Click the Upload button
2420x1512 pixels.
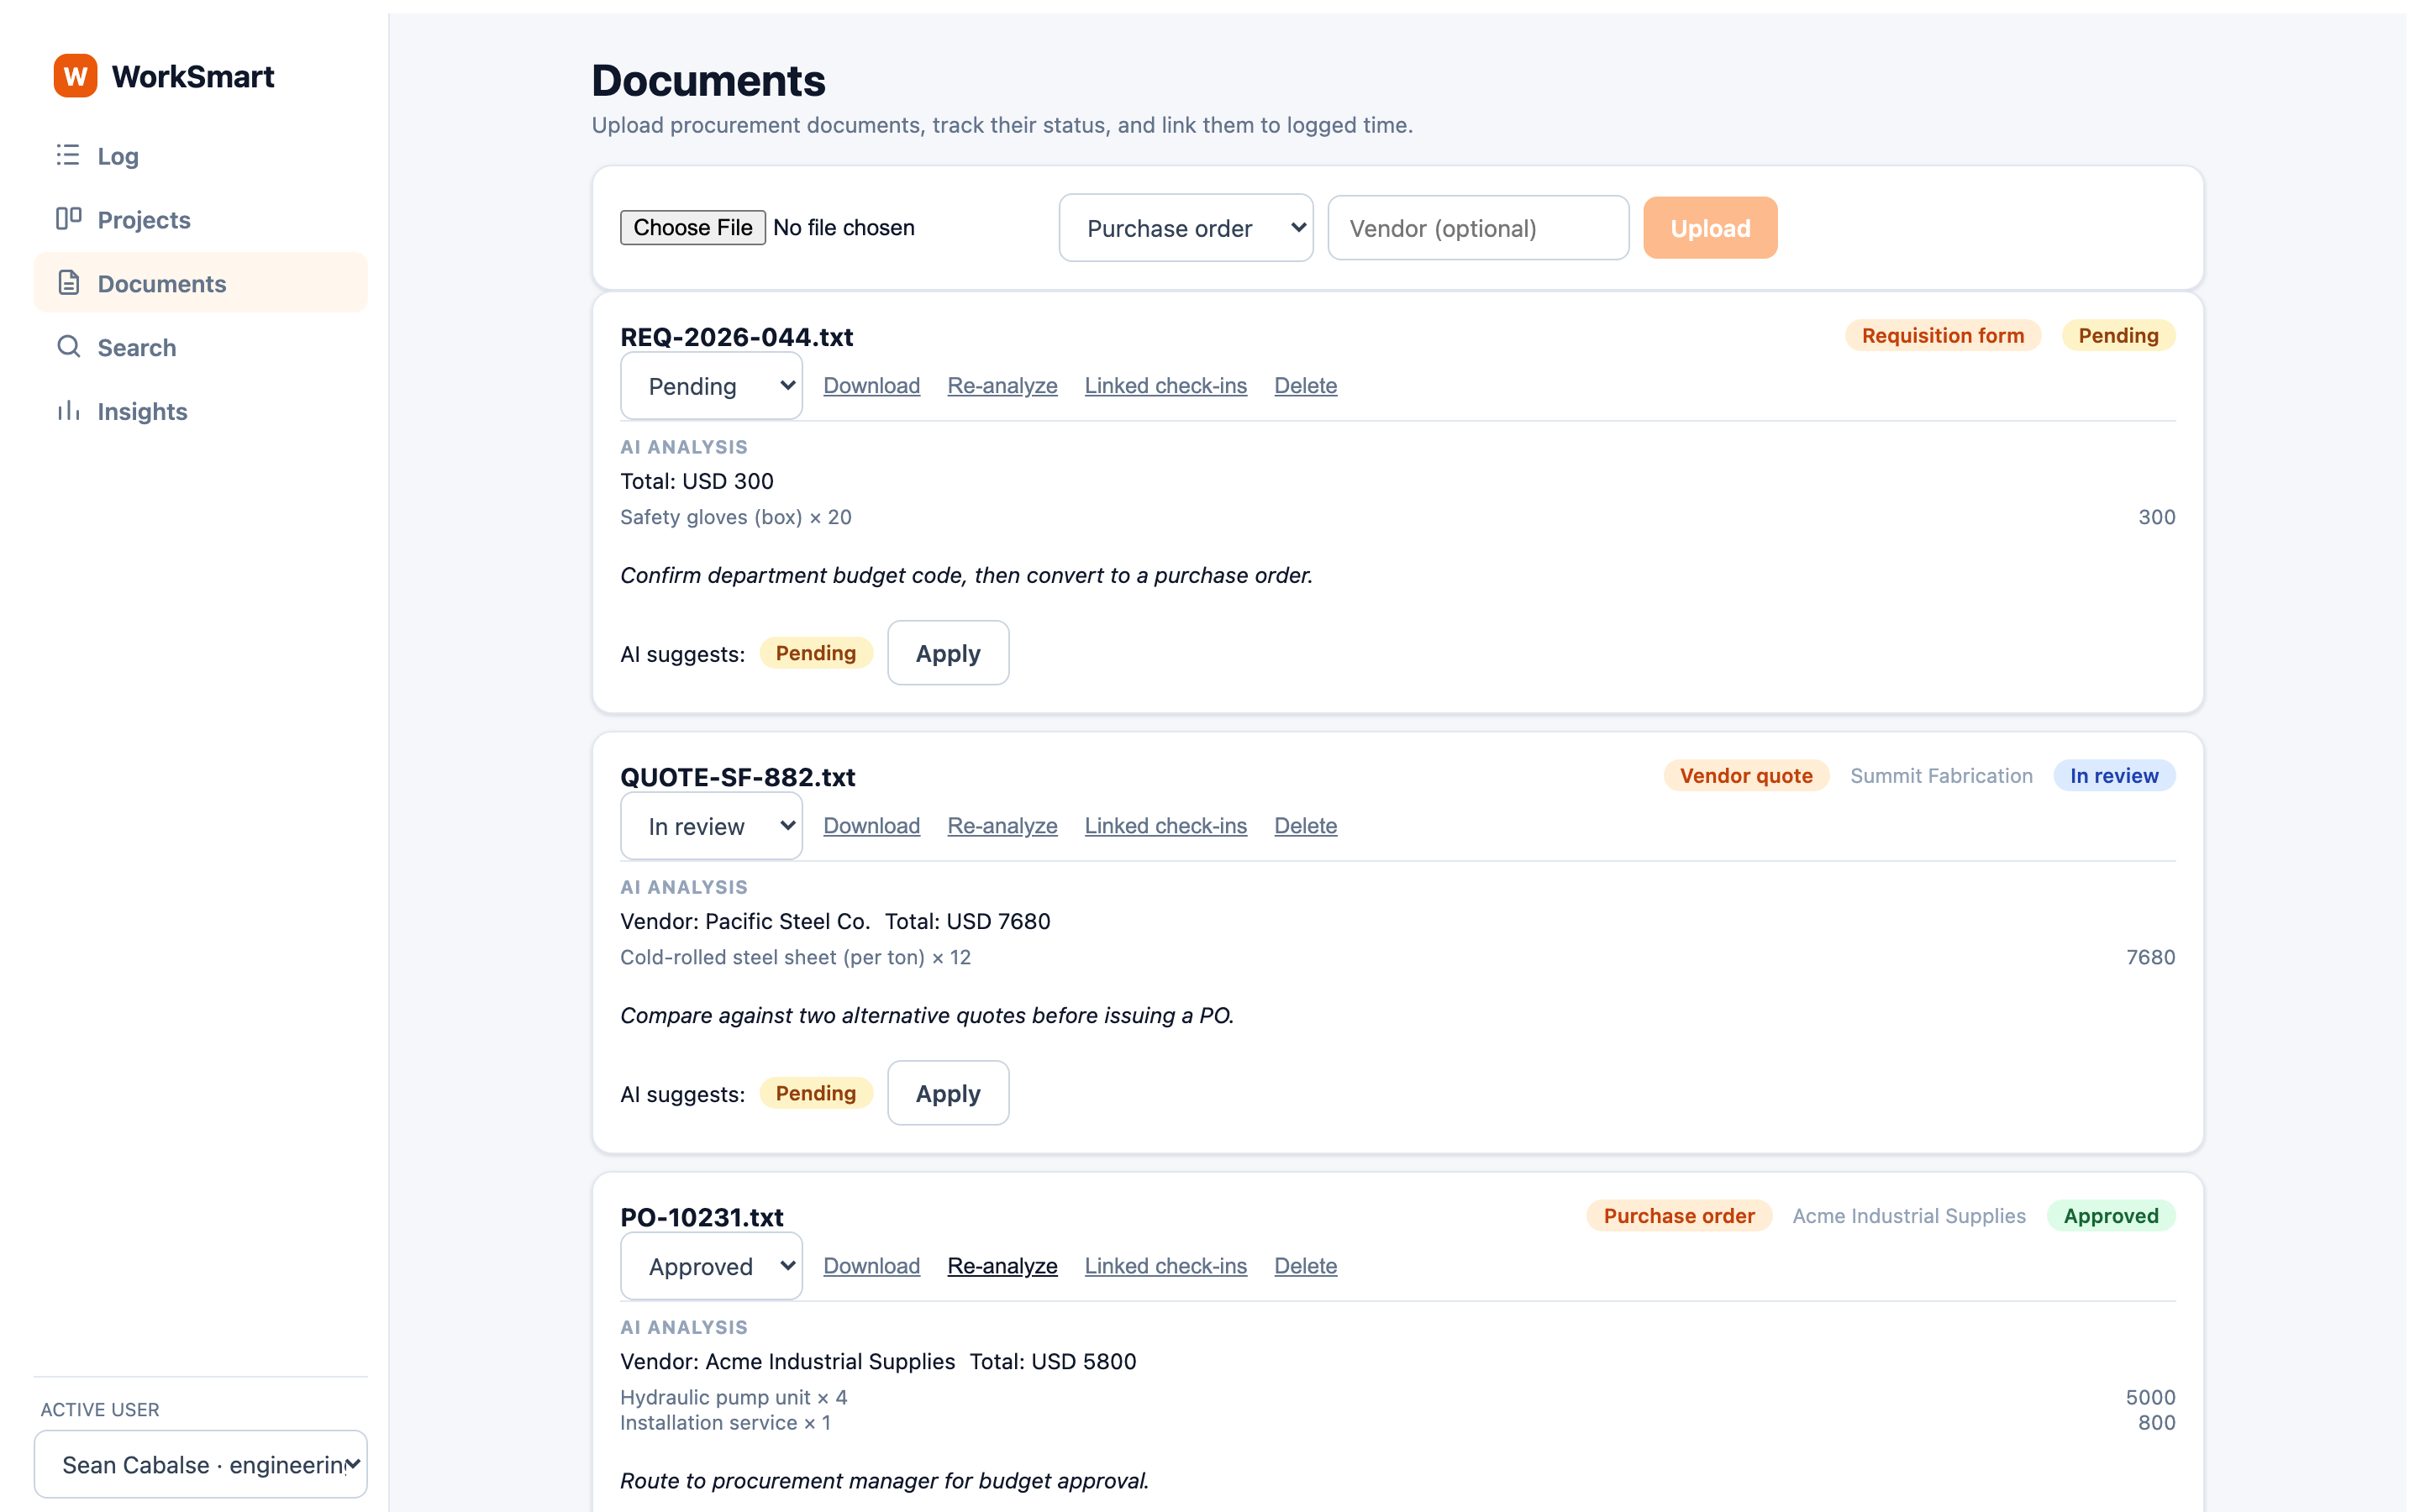tap(1710, 228)
